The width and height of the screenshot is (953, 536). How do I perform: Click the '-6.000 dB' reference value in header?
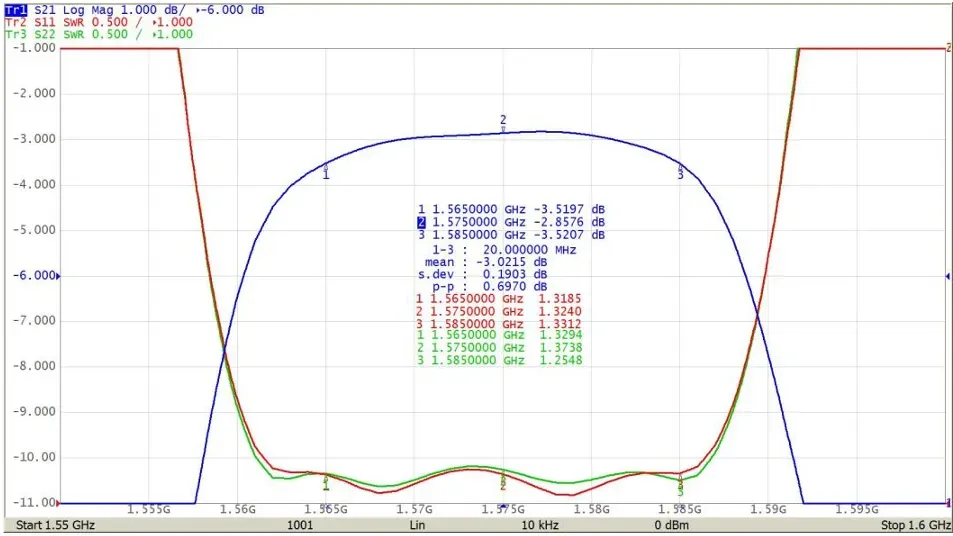(x=233, y=10)
